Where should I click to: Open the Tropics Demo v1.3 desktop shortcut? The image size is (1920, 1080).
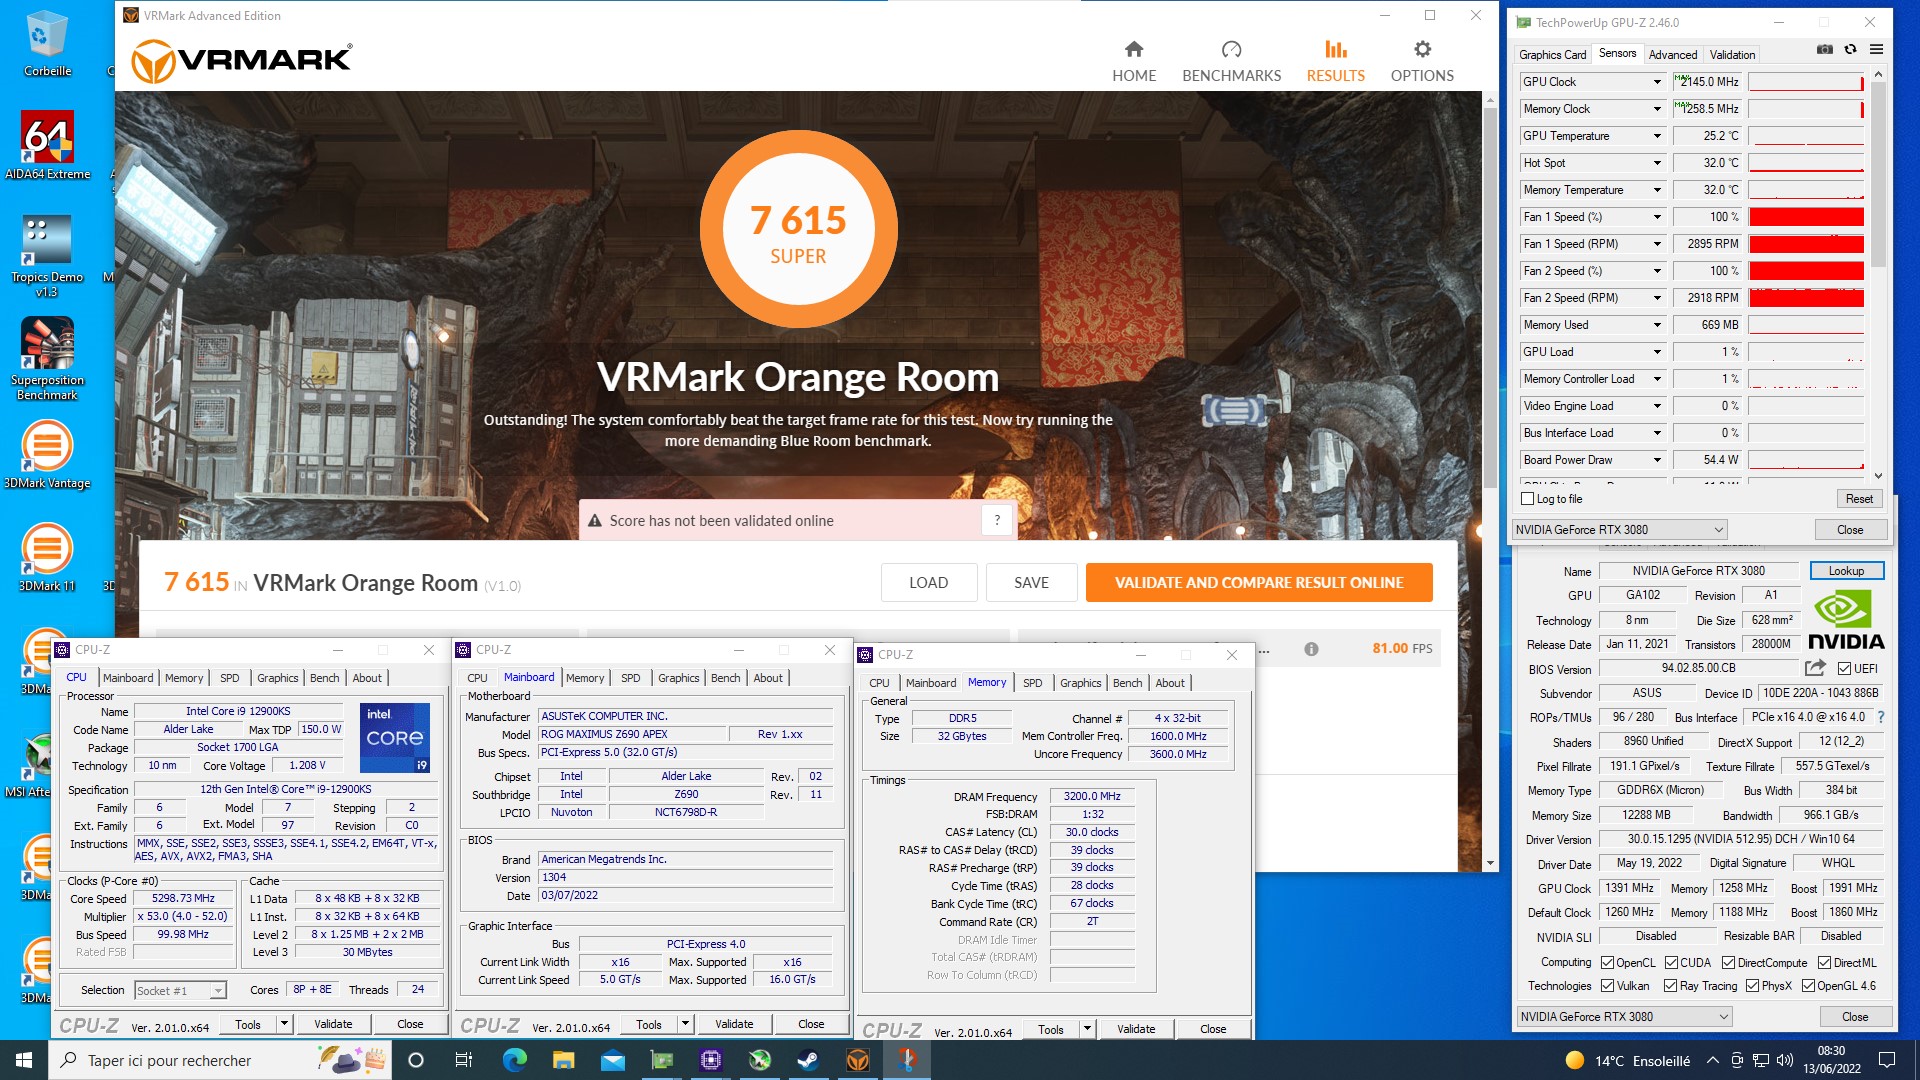click(47, 257)
